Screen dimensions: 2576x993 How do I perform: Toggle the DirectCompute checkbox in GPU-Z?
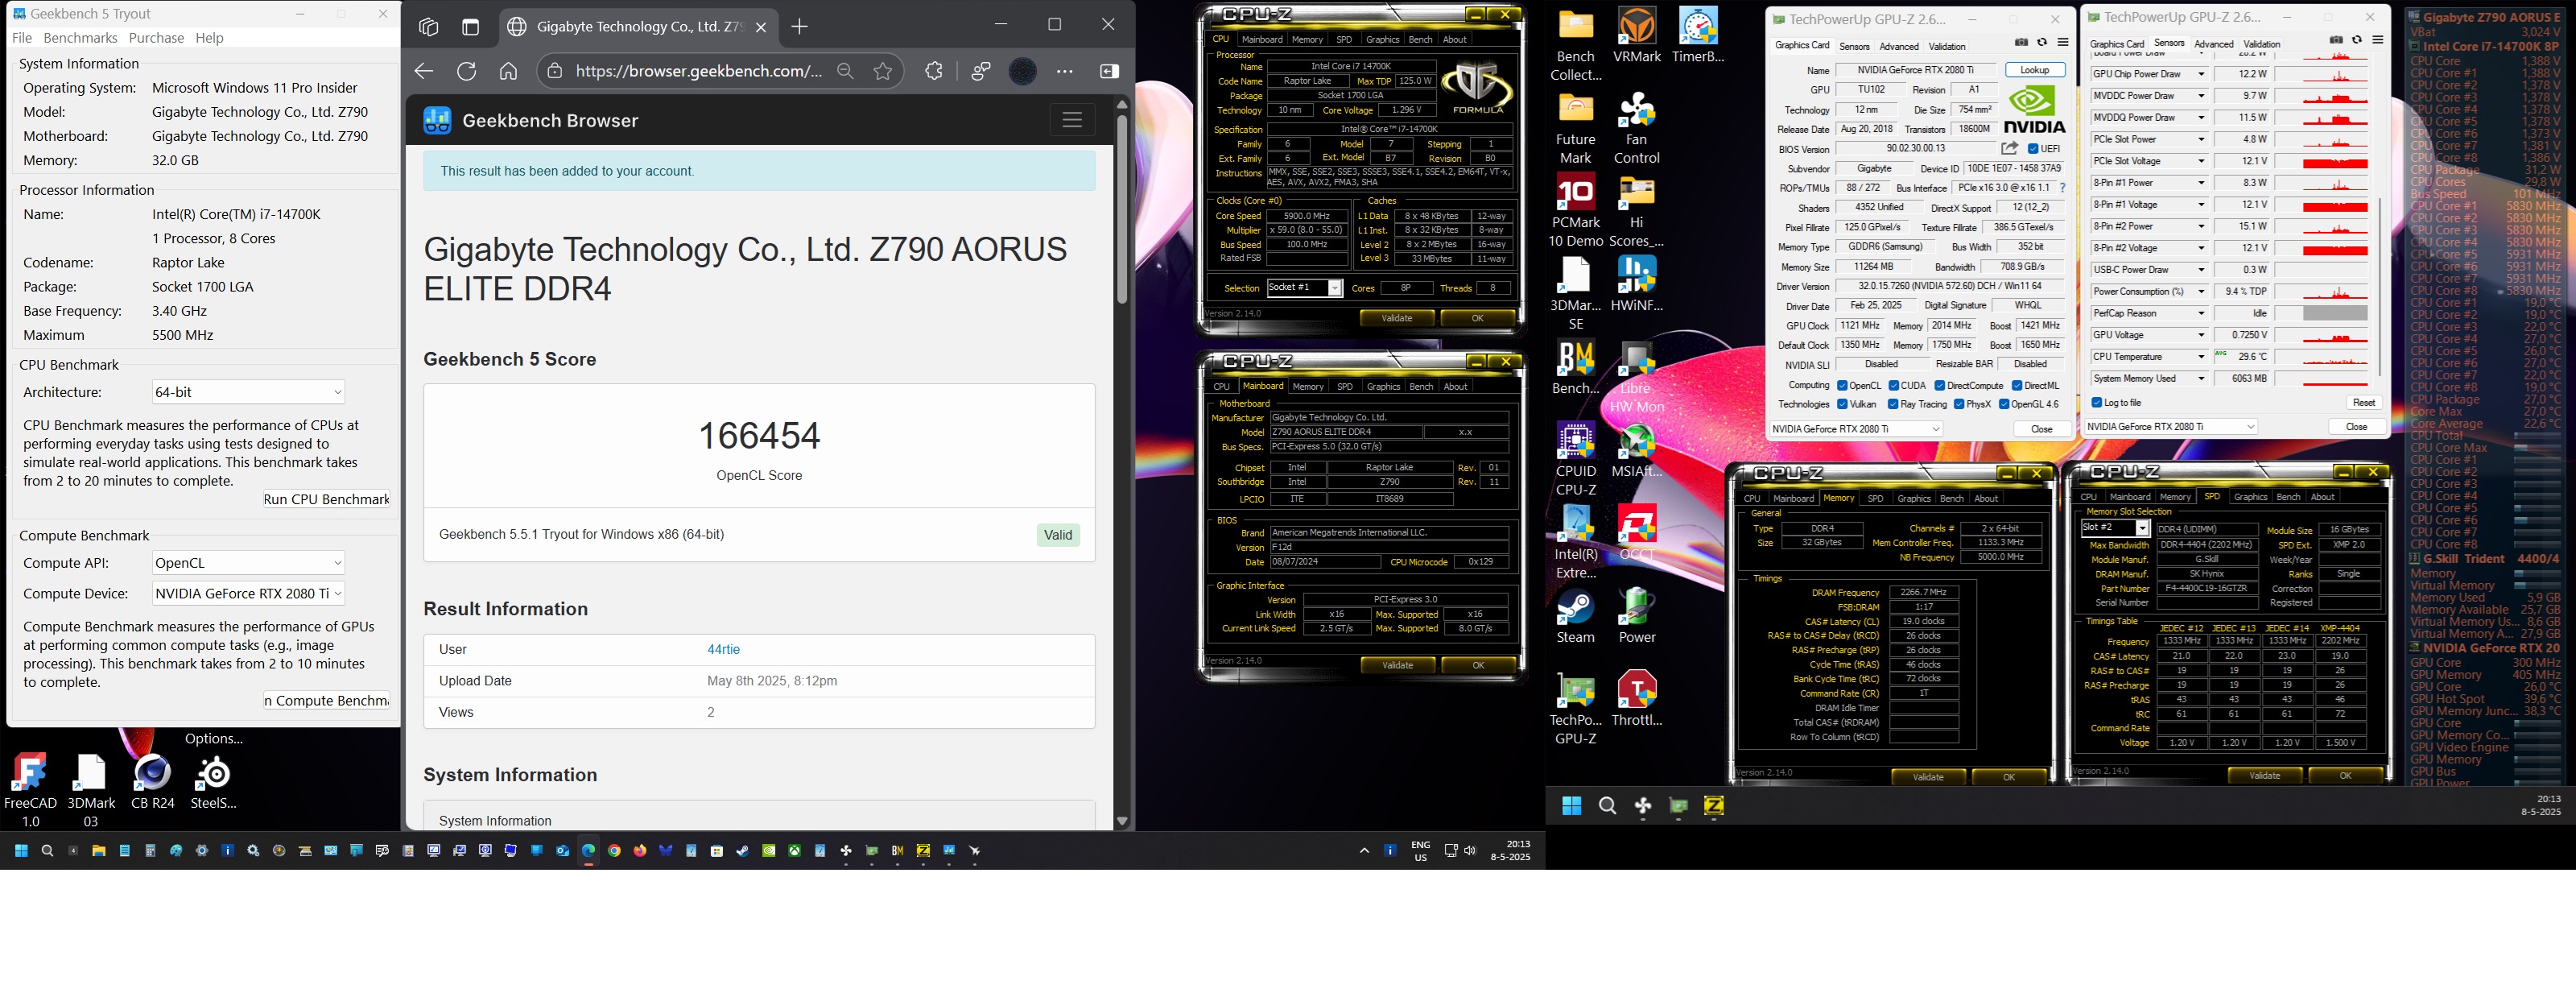click(x=1940, y=386)
